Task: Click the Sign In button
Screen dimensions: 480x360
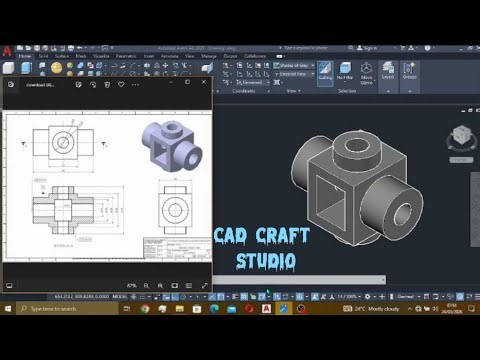Action: point(367,48)
